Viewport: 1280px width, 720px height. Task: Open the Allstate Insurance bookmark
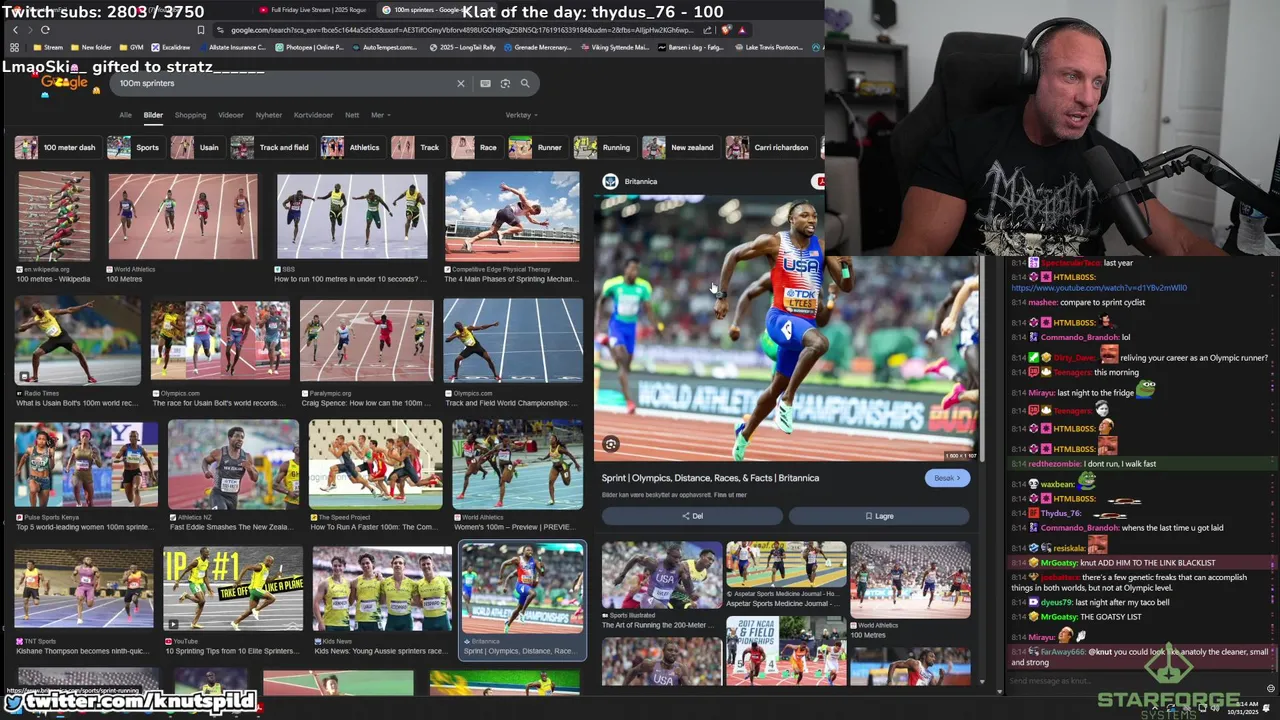click(232, 47)
